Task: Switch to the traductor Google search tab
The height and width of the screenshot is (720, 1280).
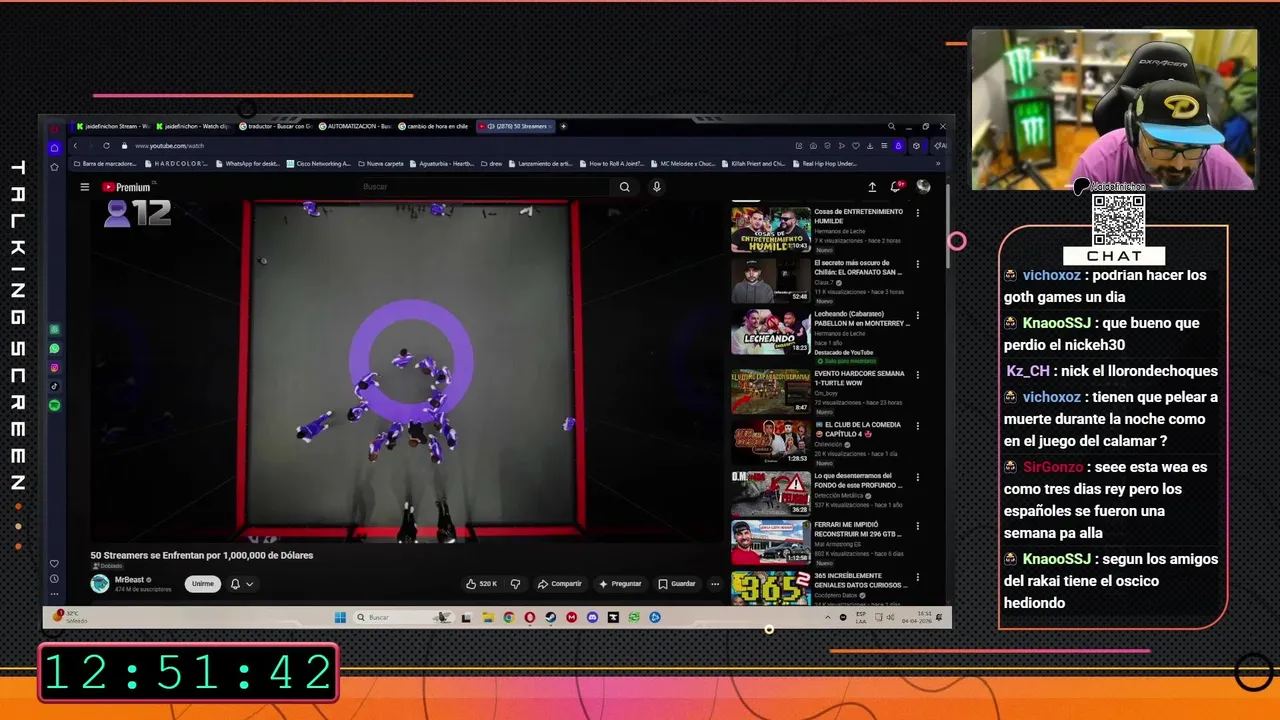Action: pos(276,126)
